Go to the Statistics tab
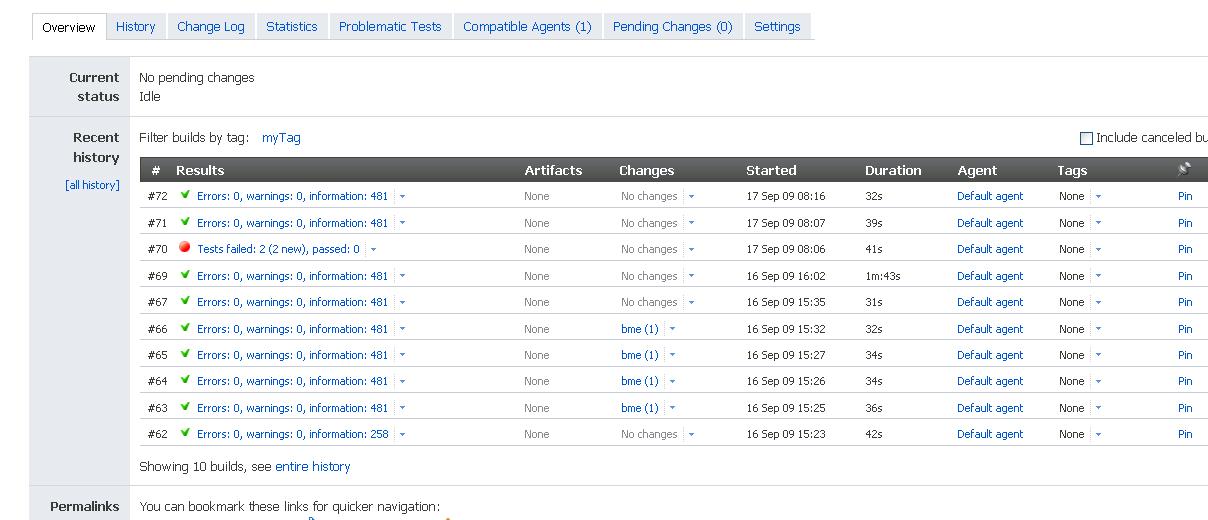The height and width of the screenshot is (520, 1208). [x=291, y=27]
